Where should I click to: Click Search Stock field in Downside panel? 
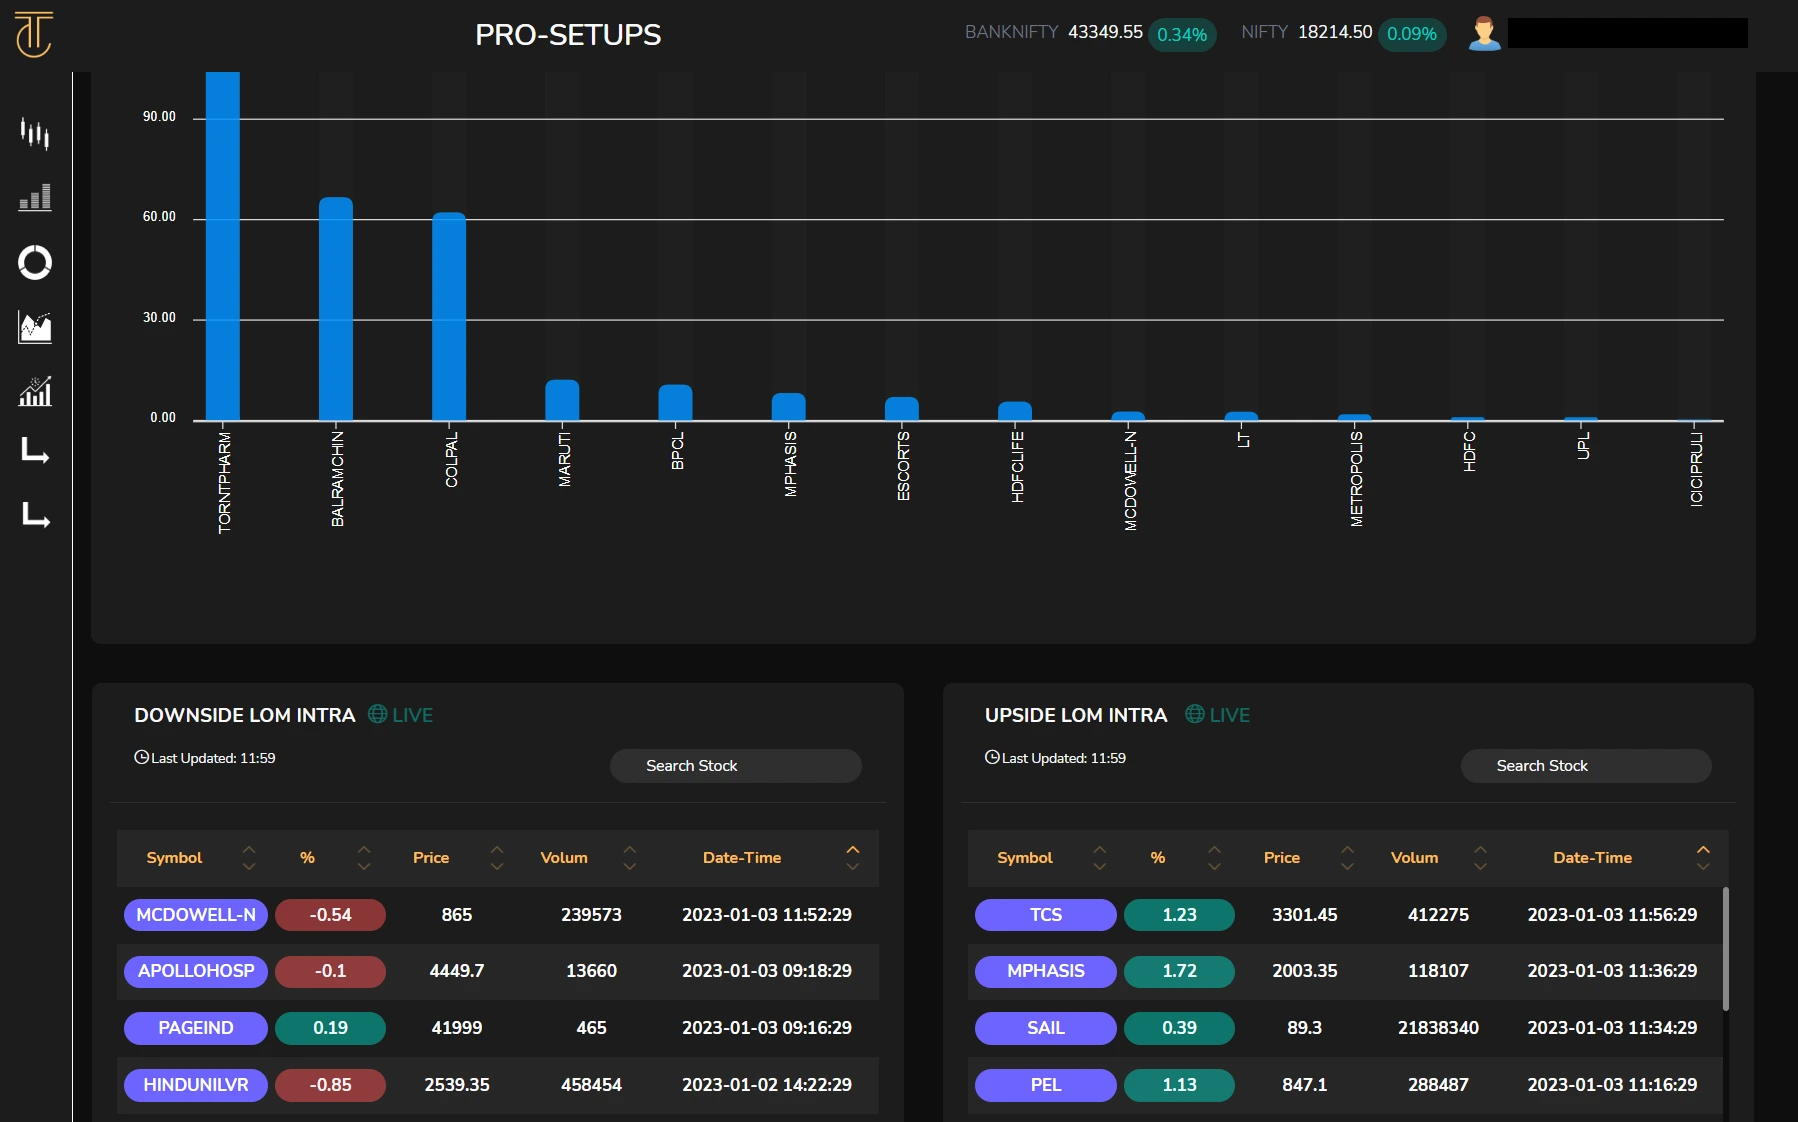pyautogui.click(x=736, y=766)
